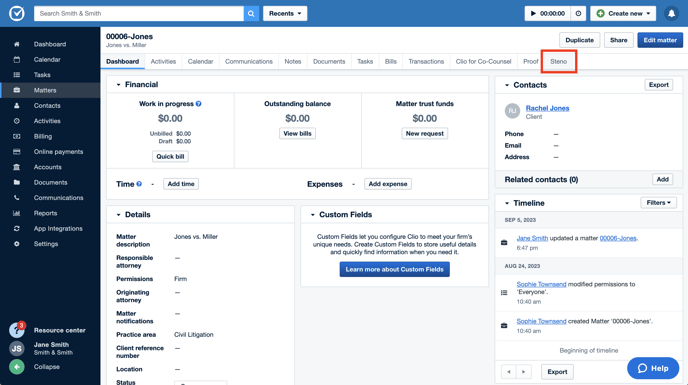
Task: Click the Edit matter button
Action: [x=660, y=40]
